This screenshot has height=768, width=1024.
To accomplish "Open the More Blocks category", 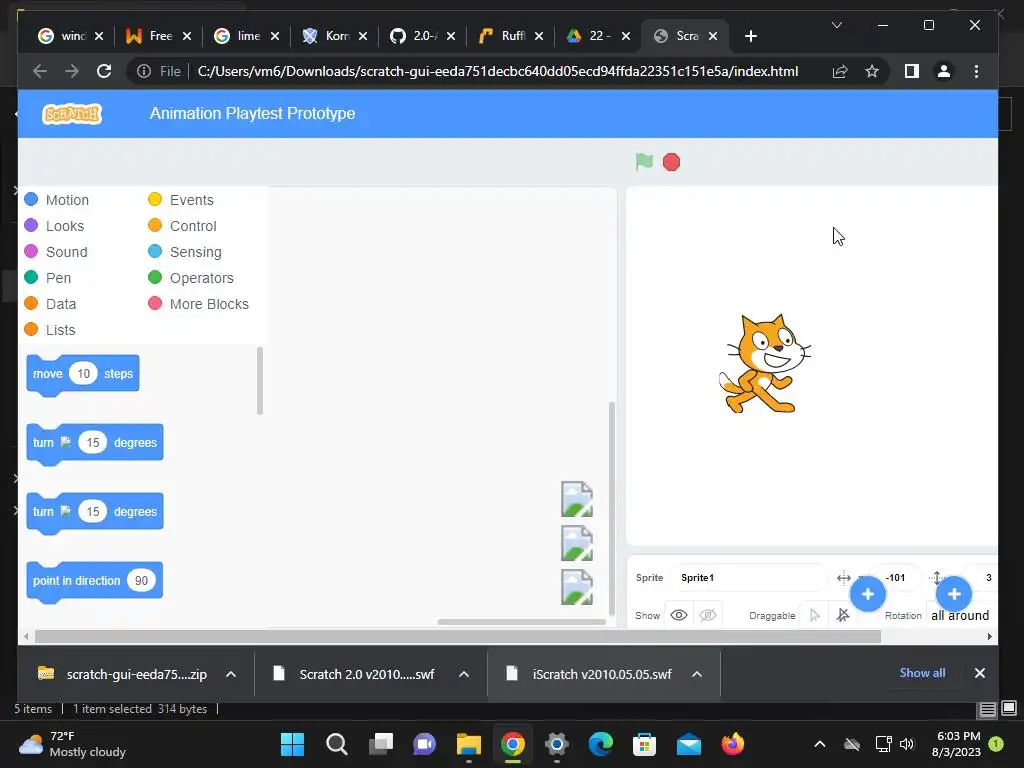I will pyautogui.click(x=199, y=304).
